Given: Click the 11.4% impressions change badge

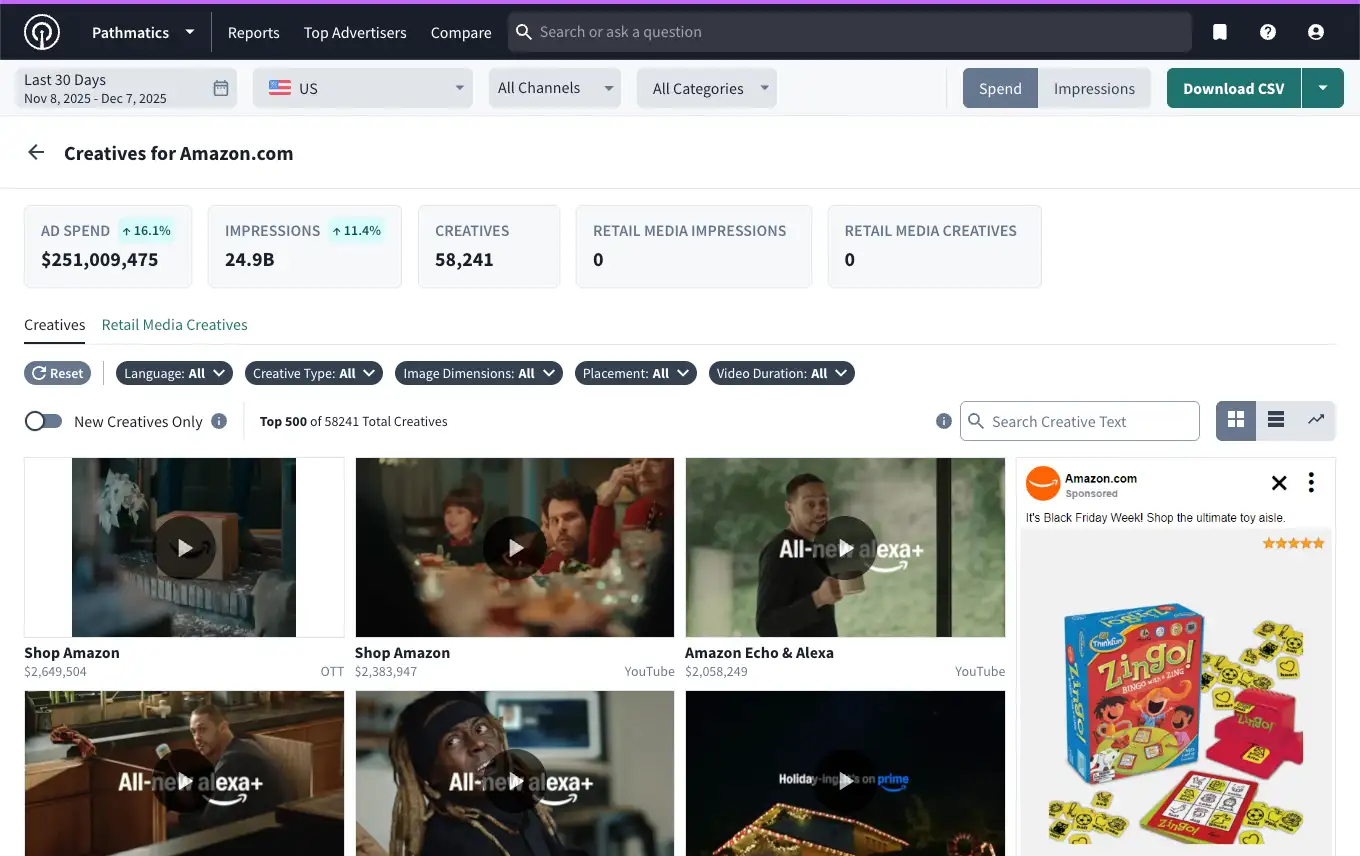Looking at the screenshot, I should pyautogui.click(x=357, y=231).
